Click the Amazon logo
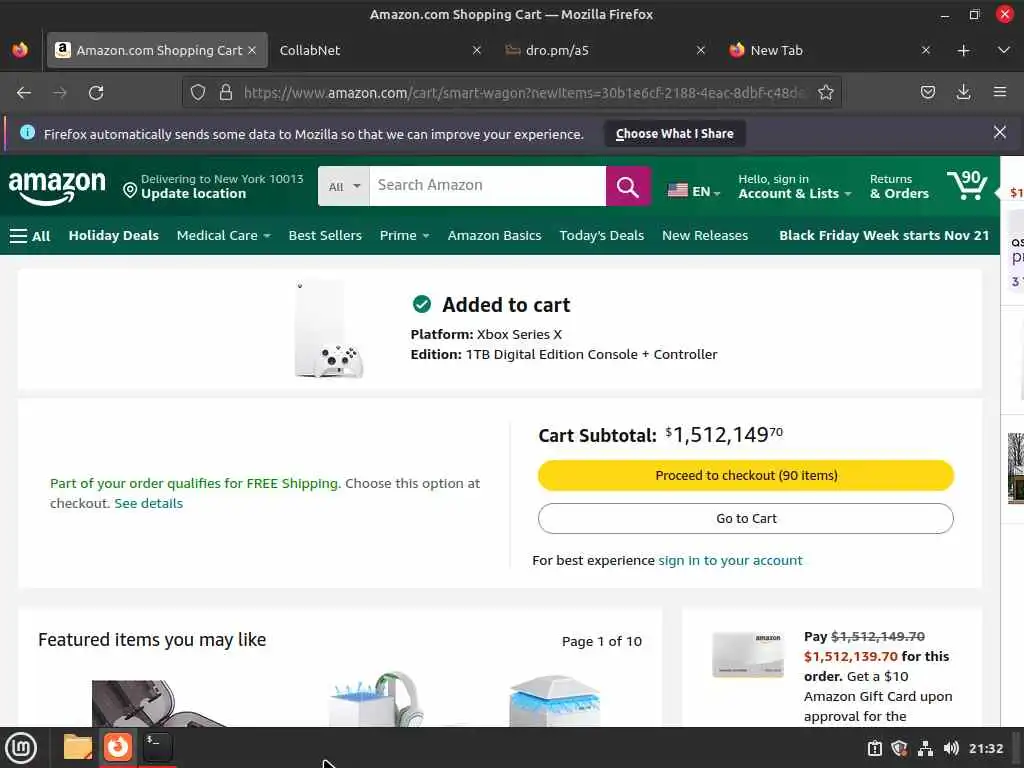The width and height of the screenshot is (1024, 768). coord(57,187)
